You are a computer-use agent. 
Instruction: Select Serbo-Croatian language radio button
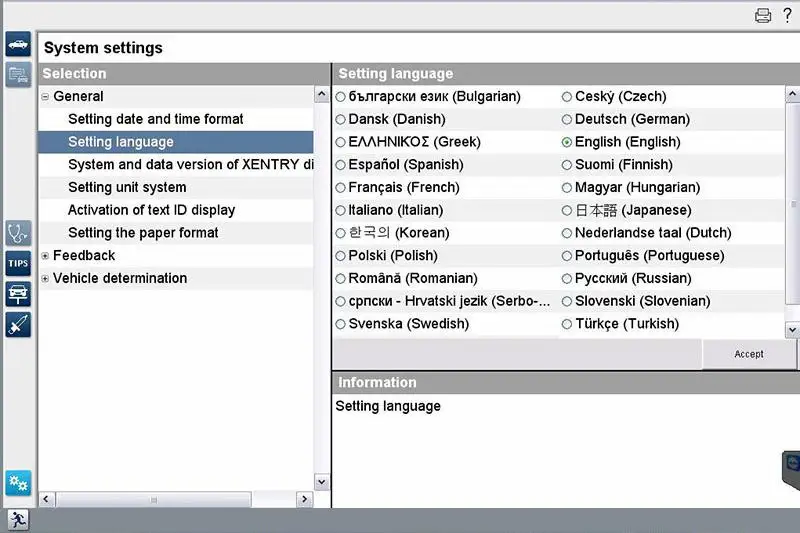340,301
